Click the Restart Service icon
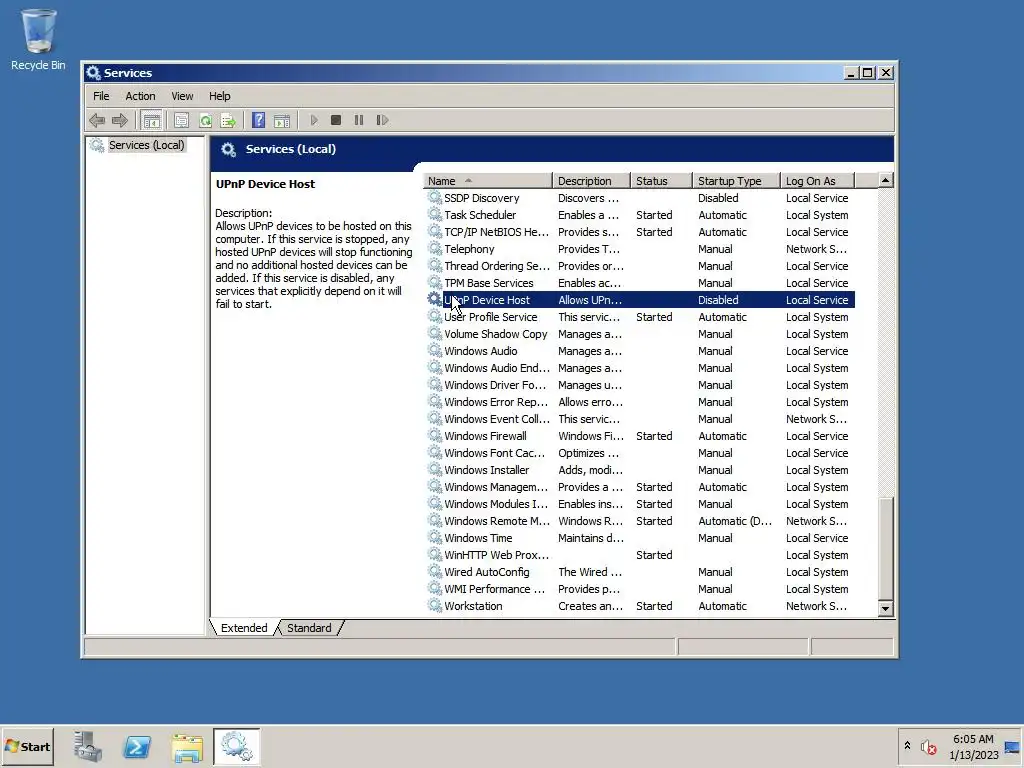This screenshot has width=1024, height=768. [x=382, y=120]
